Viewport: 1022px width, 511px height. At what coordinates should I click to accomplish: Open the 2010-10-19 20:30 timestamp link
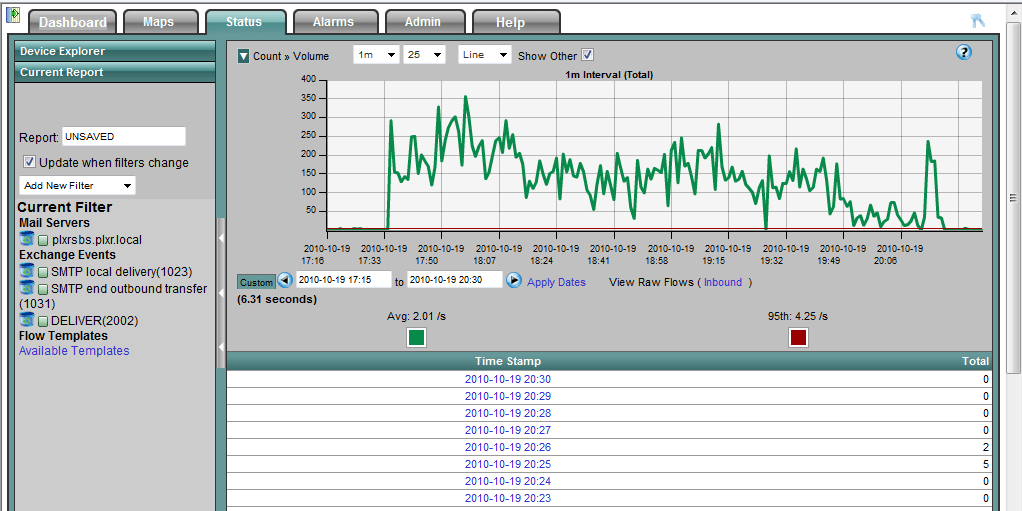[x=508, y=379]
